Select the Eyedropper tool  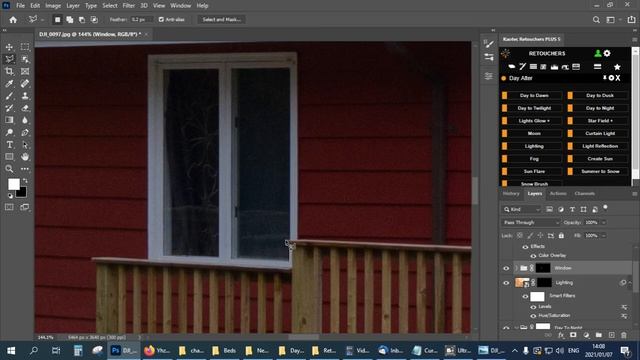(x=9, y=84)
